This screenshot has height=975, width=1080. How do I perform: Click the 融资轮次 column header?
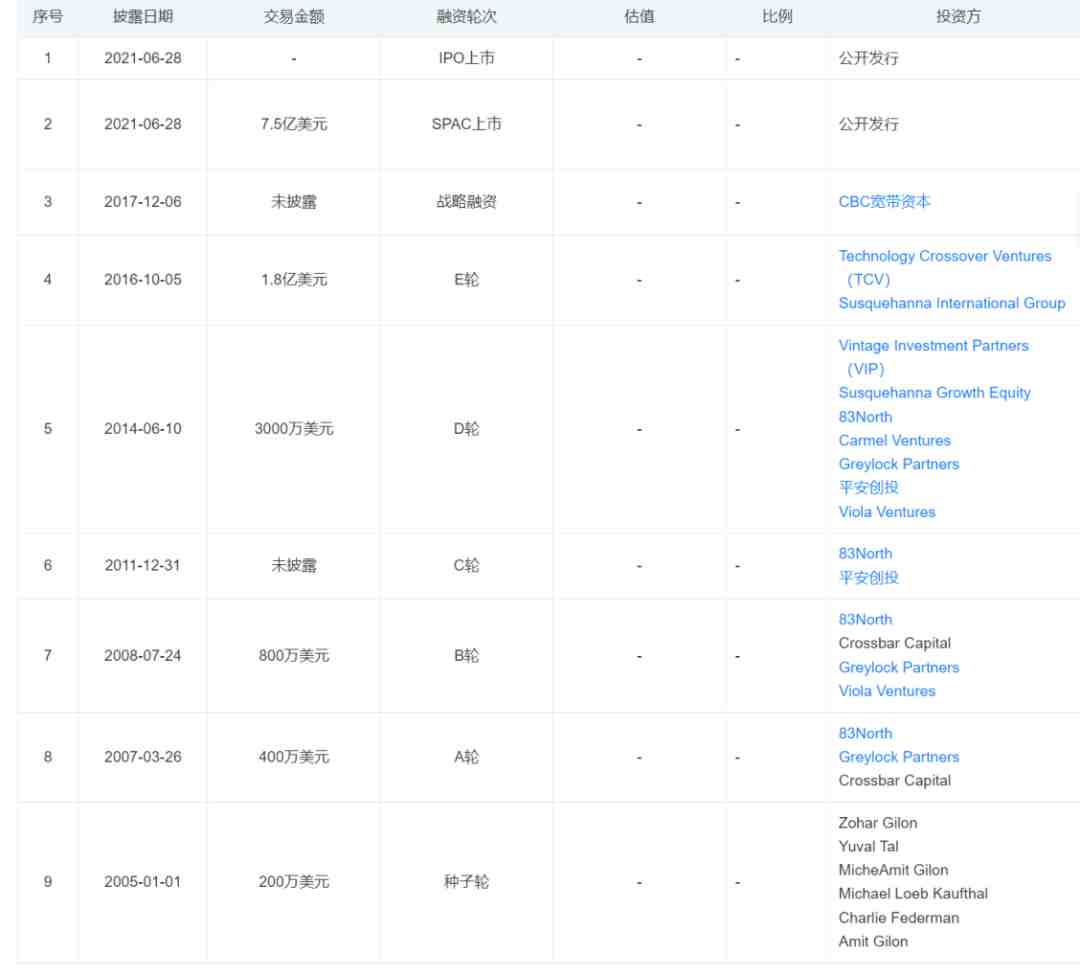click(466, 17)
